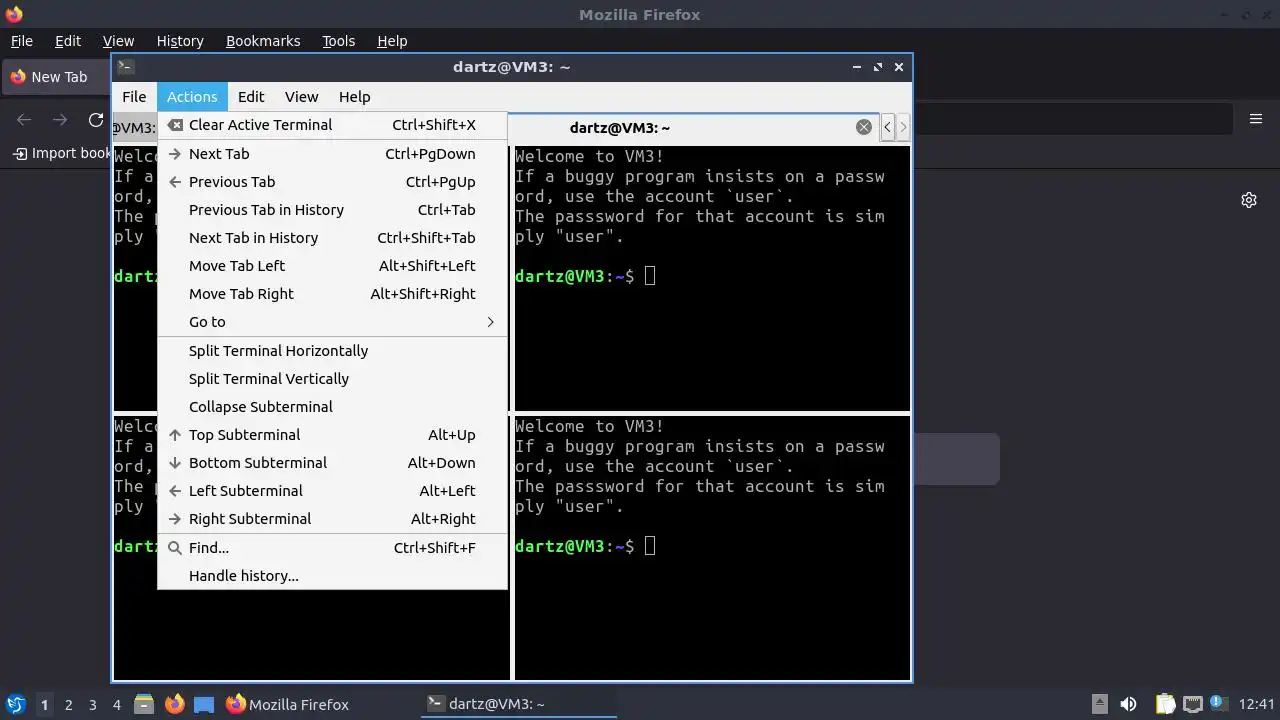The width and height of the screenshot is (1280, 720).
Task: Expand the Go to submenu
Action: [x=332, y=322]
